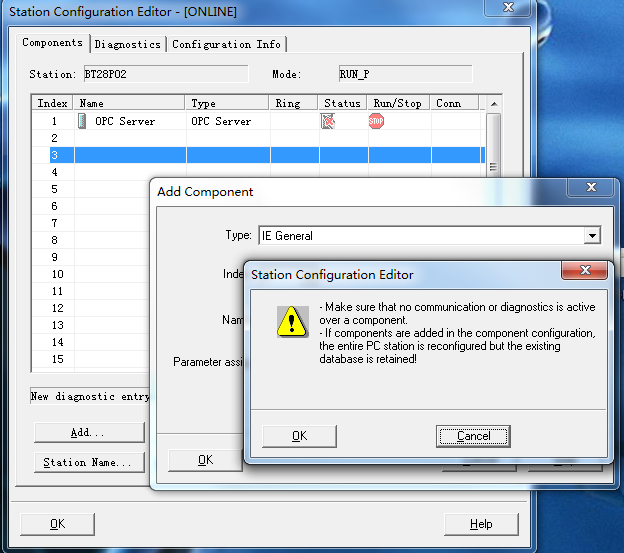Click the Status column header
The width and height of the screenshot is (624, 553).
coord(342,103)
